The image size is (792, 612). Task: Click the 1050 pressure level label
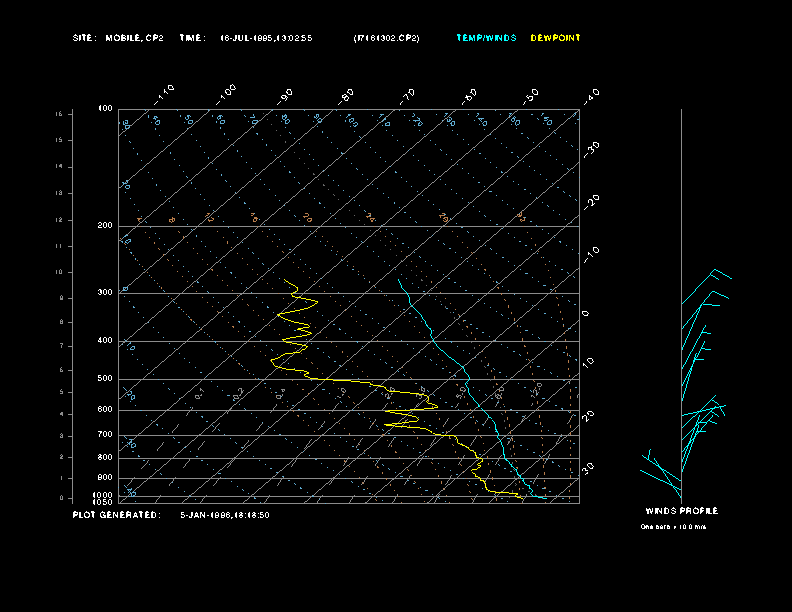pos(103,502)
